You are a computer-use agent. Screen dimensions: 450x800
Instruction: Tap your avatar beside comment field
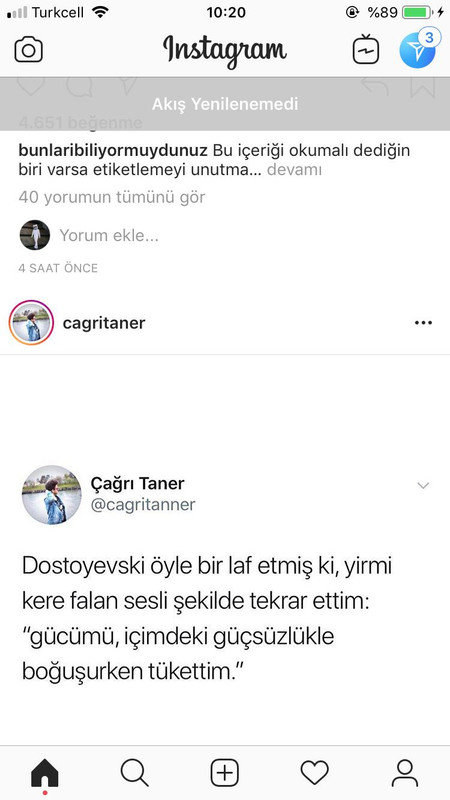tap(35, 235)
